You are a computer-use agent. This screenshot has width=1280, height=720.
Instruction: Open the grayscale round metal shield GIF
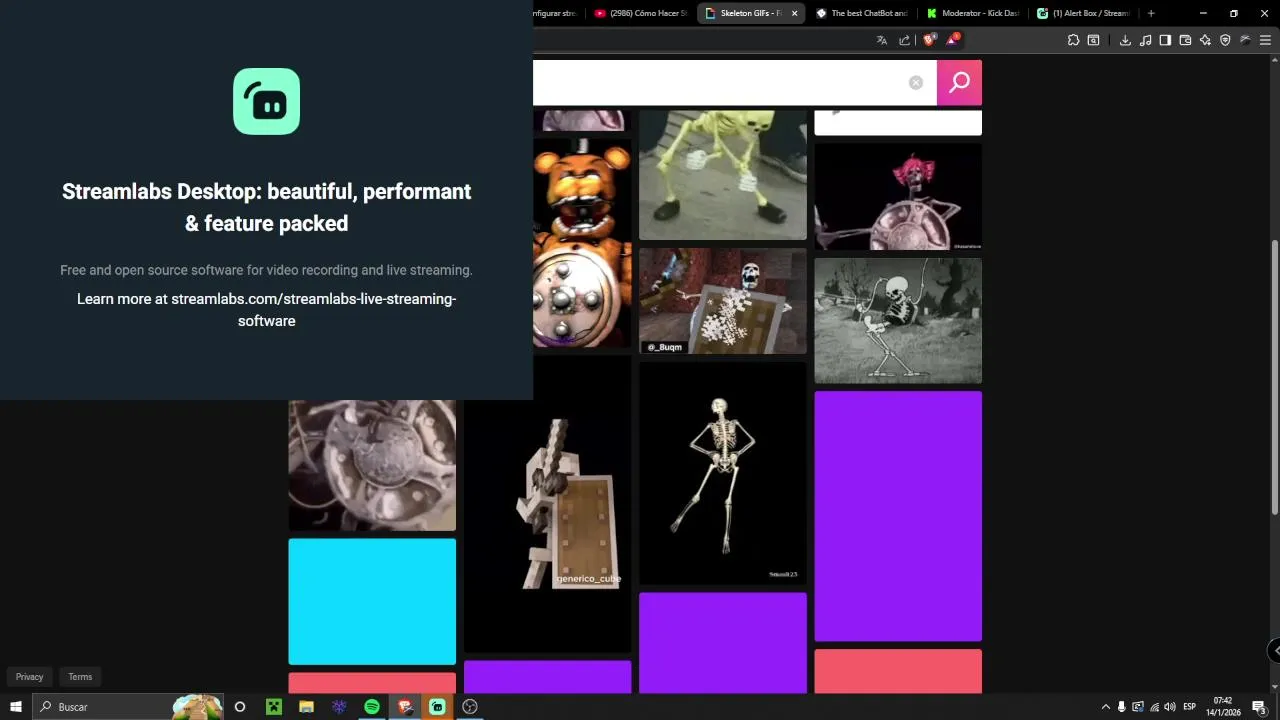[x=372, y=465]
